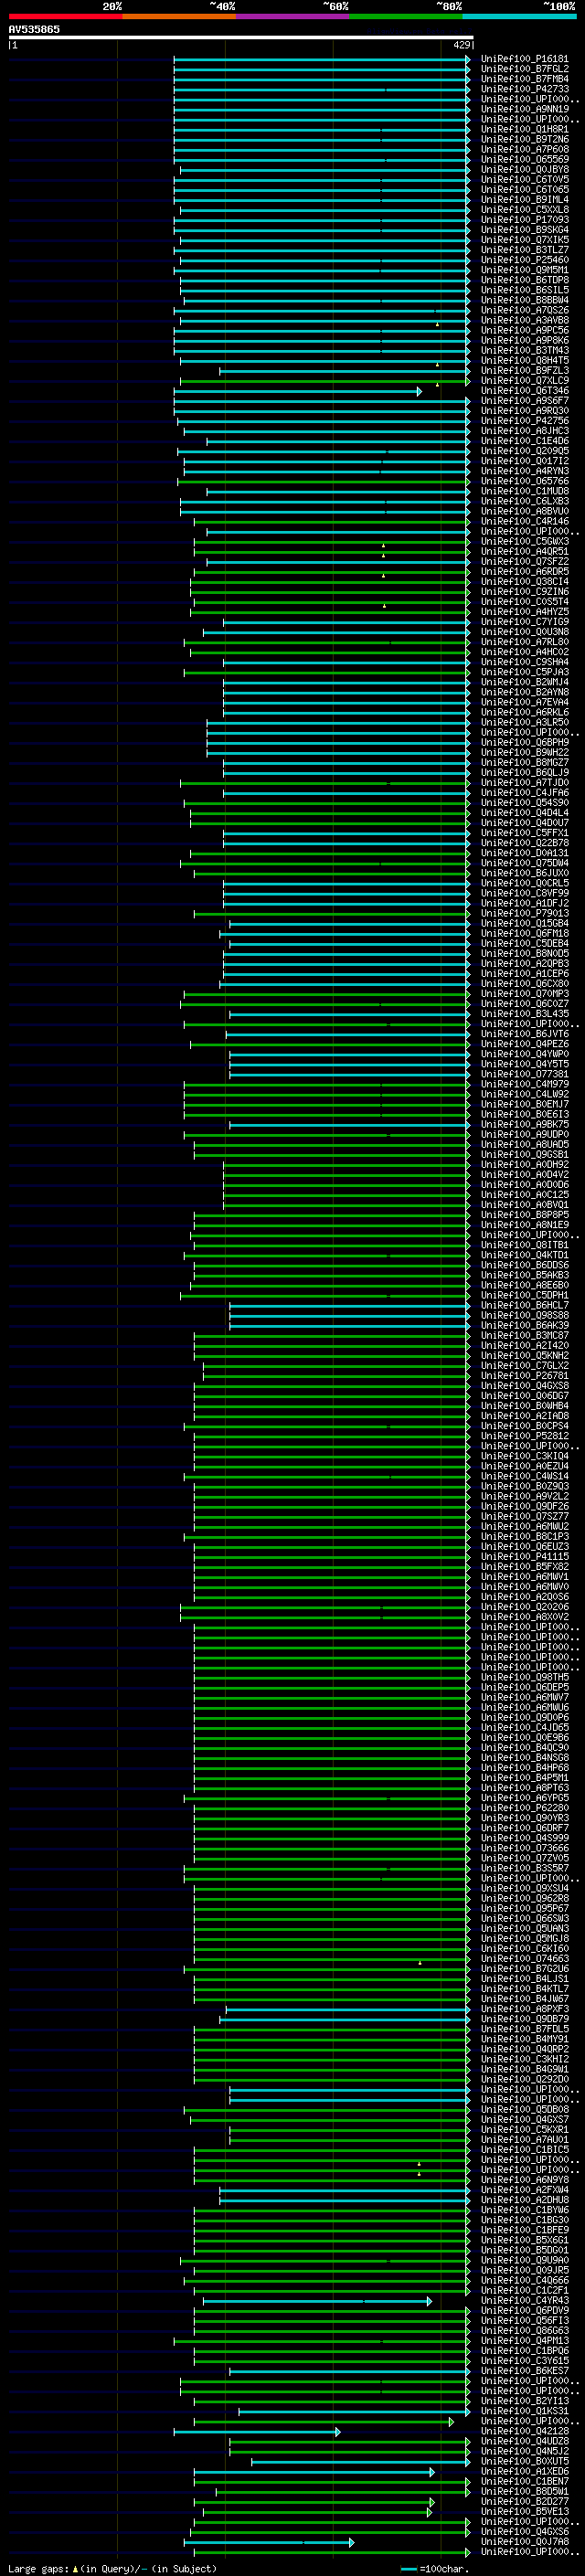Open hit UniRef100_O65569
The height and width of the screenshot is (2576, 585).
pyautogui.click(x=524, y=159)
